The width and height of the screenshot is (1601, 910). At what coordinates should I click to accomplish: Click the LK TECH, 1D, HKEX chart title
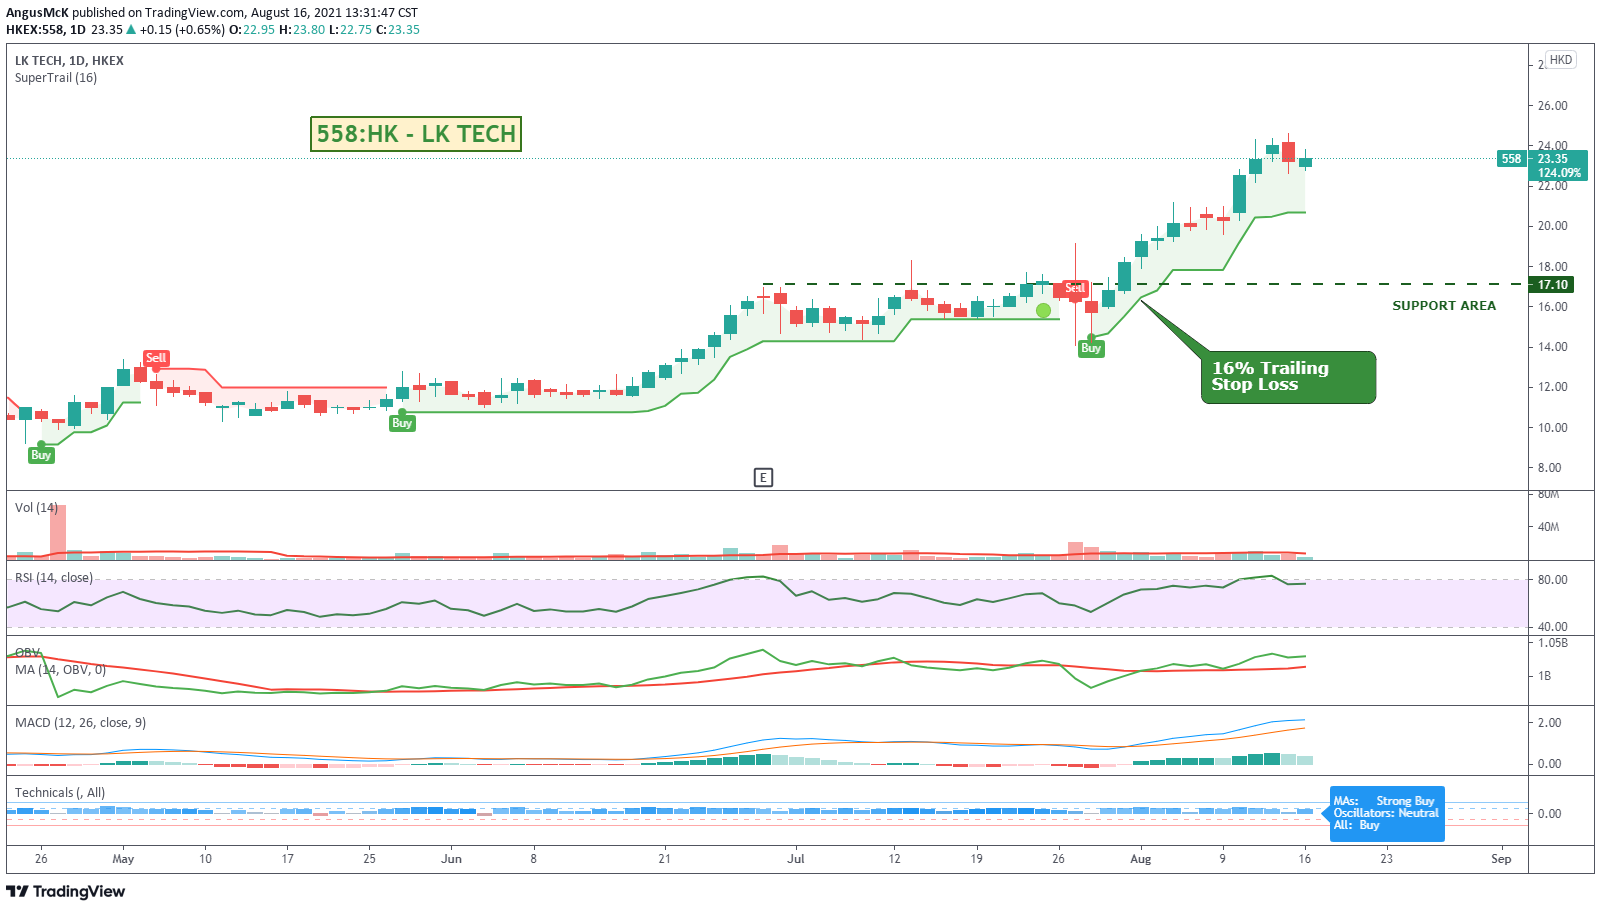(69, 61)
